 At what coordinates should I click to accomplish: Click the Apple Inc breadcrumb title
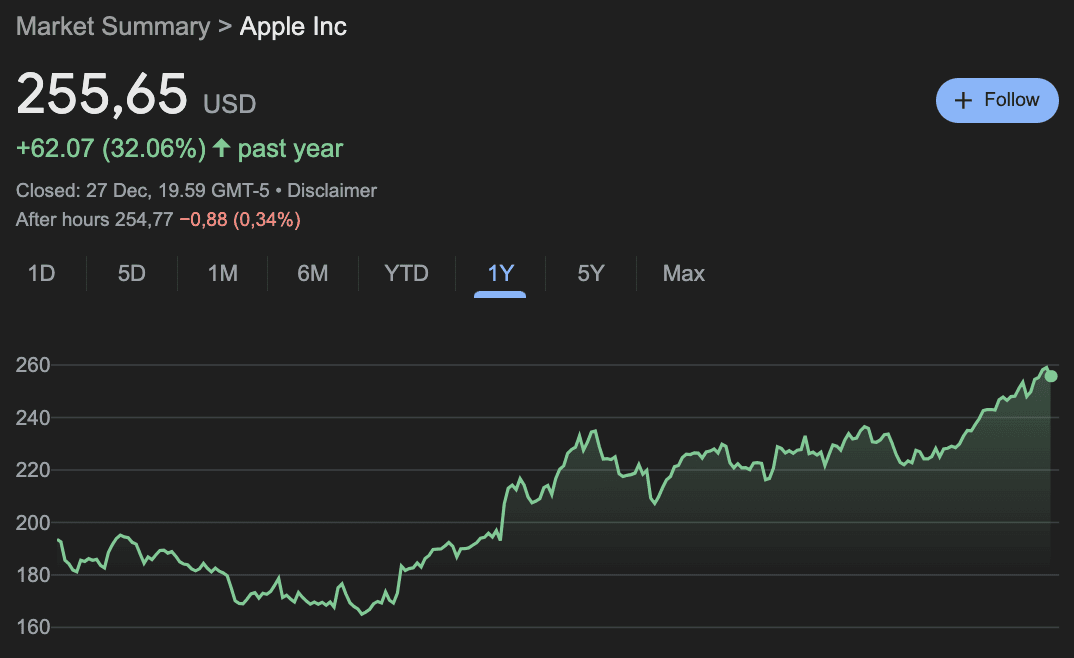pos(293,26)
